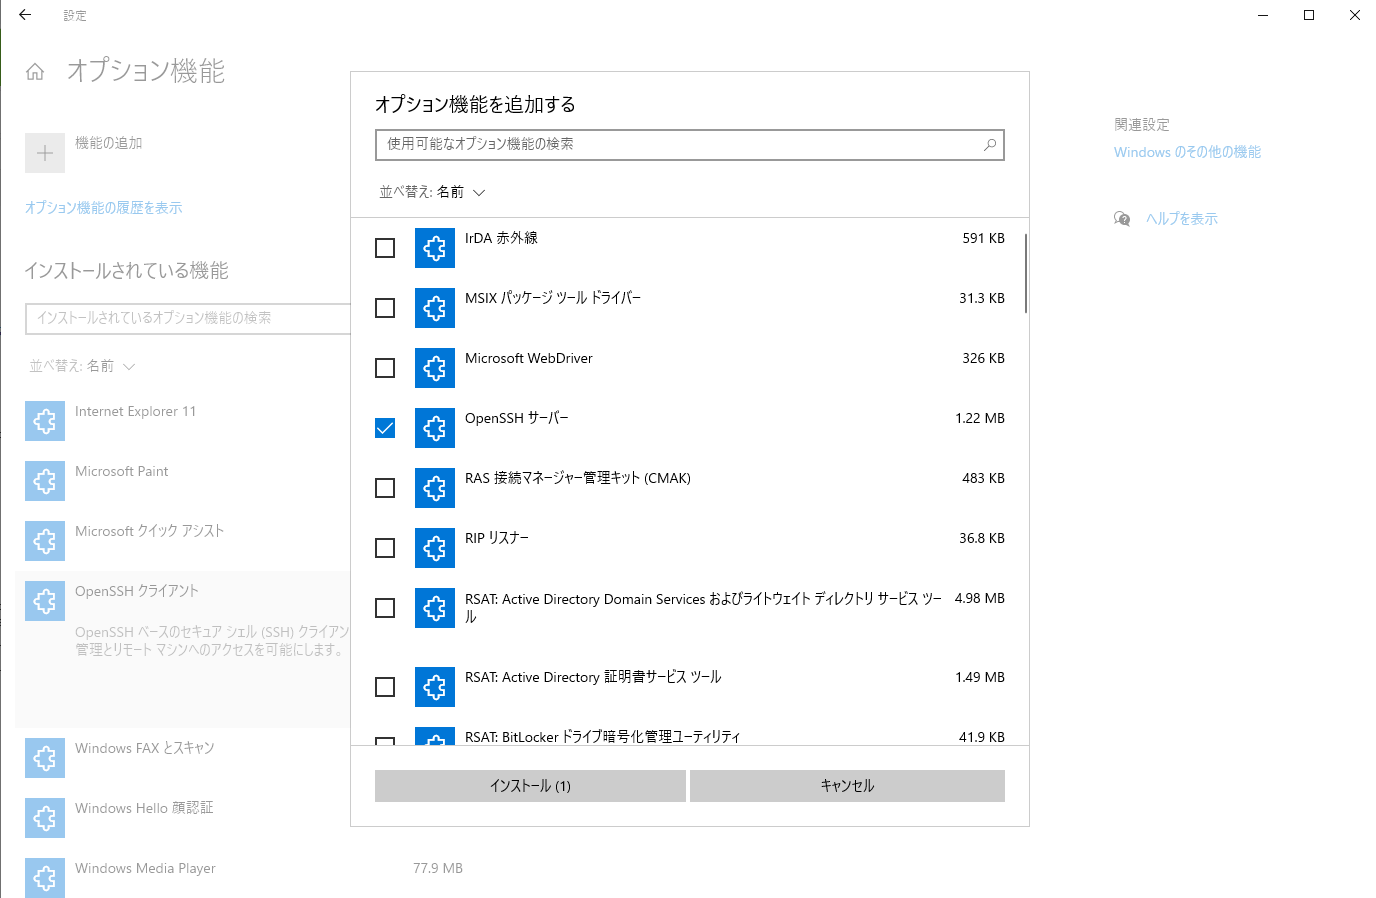Select the OpenSSH サーバー name text
The height and width of the screenshot is (898, 1376).
coord(516,418)
